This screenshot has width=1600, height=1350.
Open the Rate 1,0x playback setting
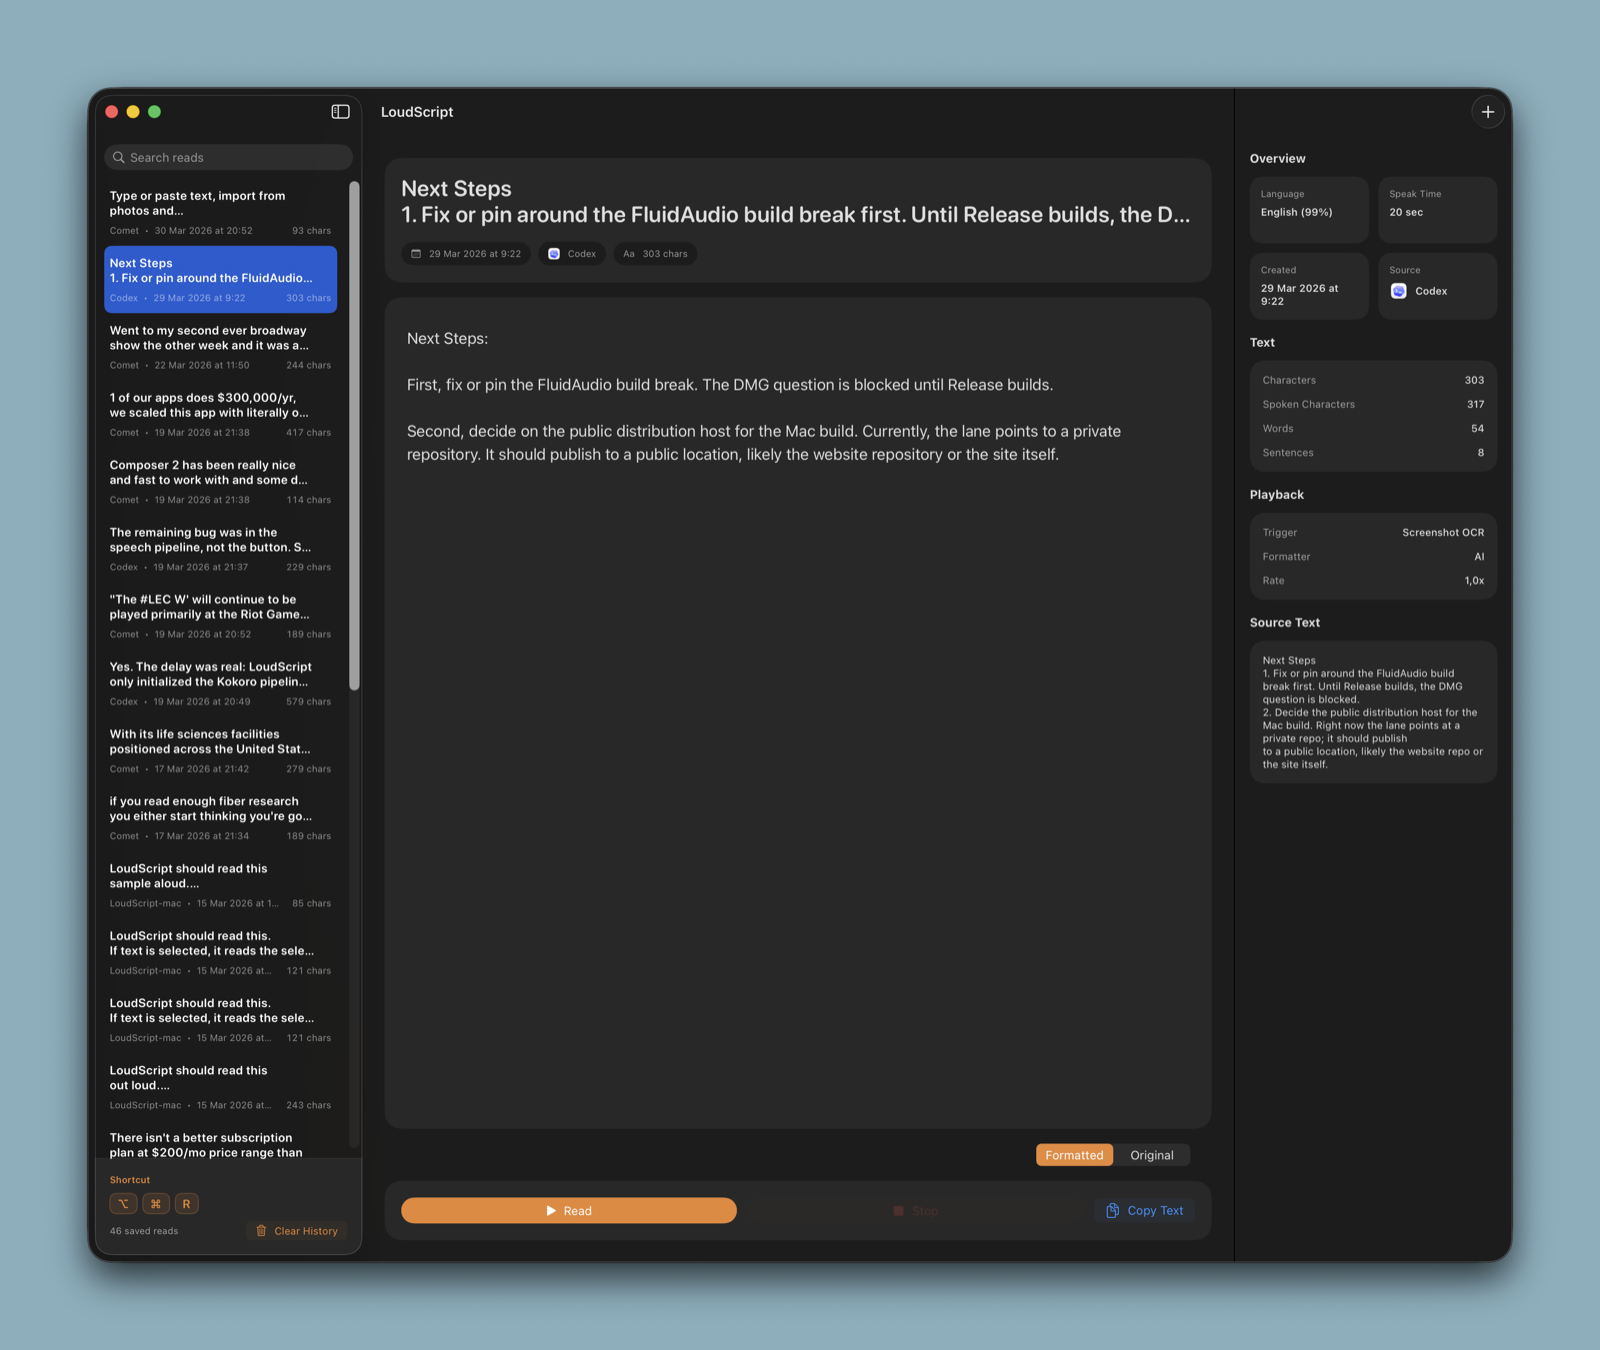1373,580
